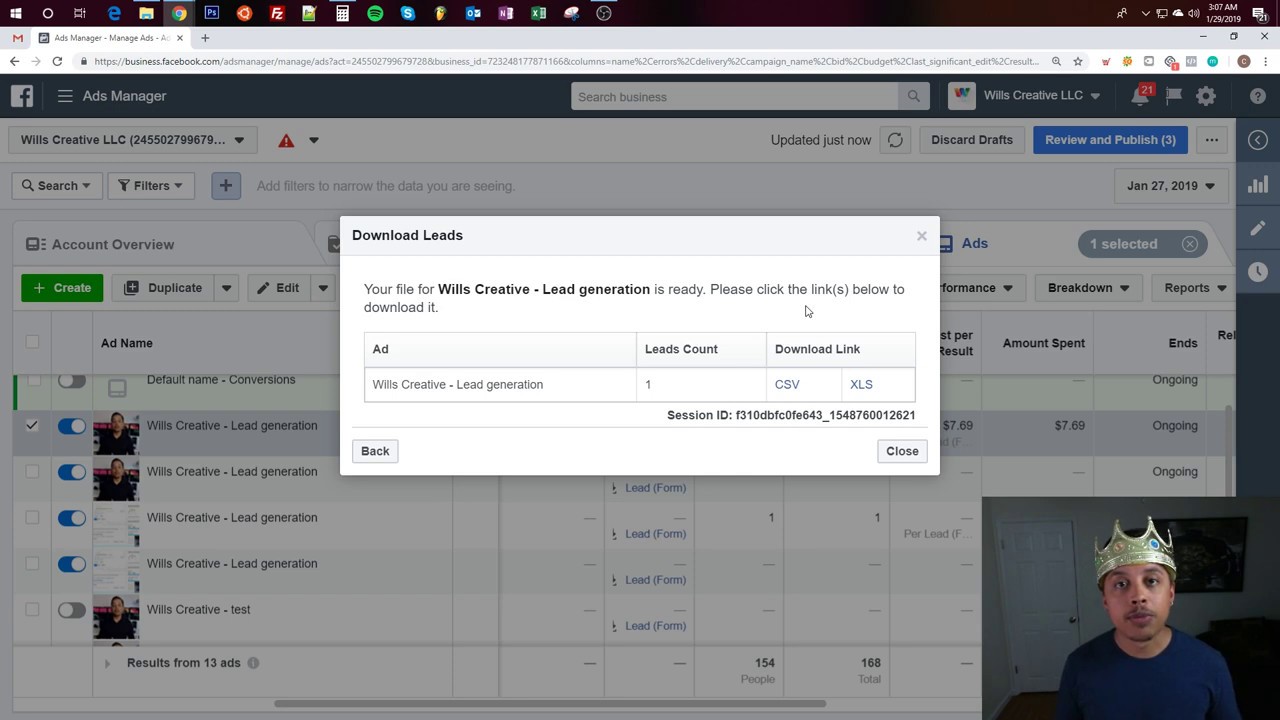The width and height of the screenshot is (1280, 720).
Task: Expand Results from 13 ads row
Action: (x=107, y=663)
